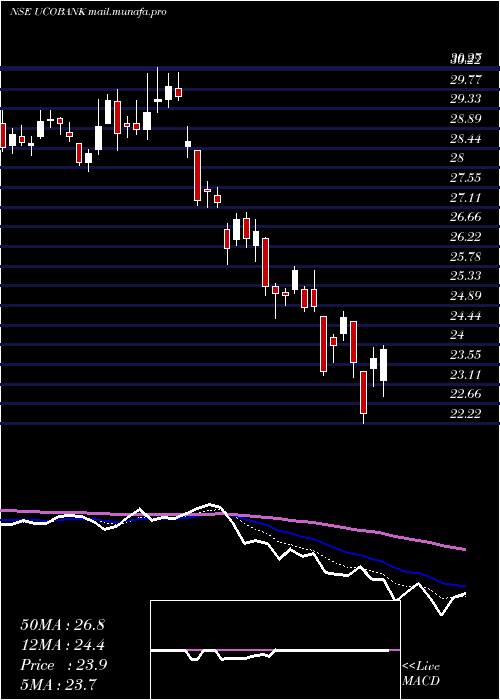The height and width of the screenshot is (700, 500).
Task: Select the 26.66 price axis label
Action: 466,217
